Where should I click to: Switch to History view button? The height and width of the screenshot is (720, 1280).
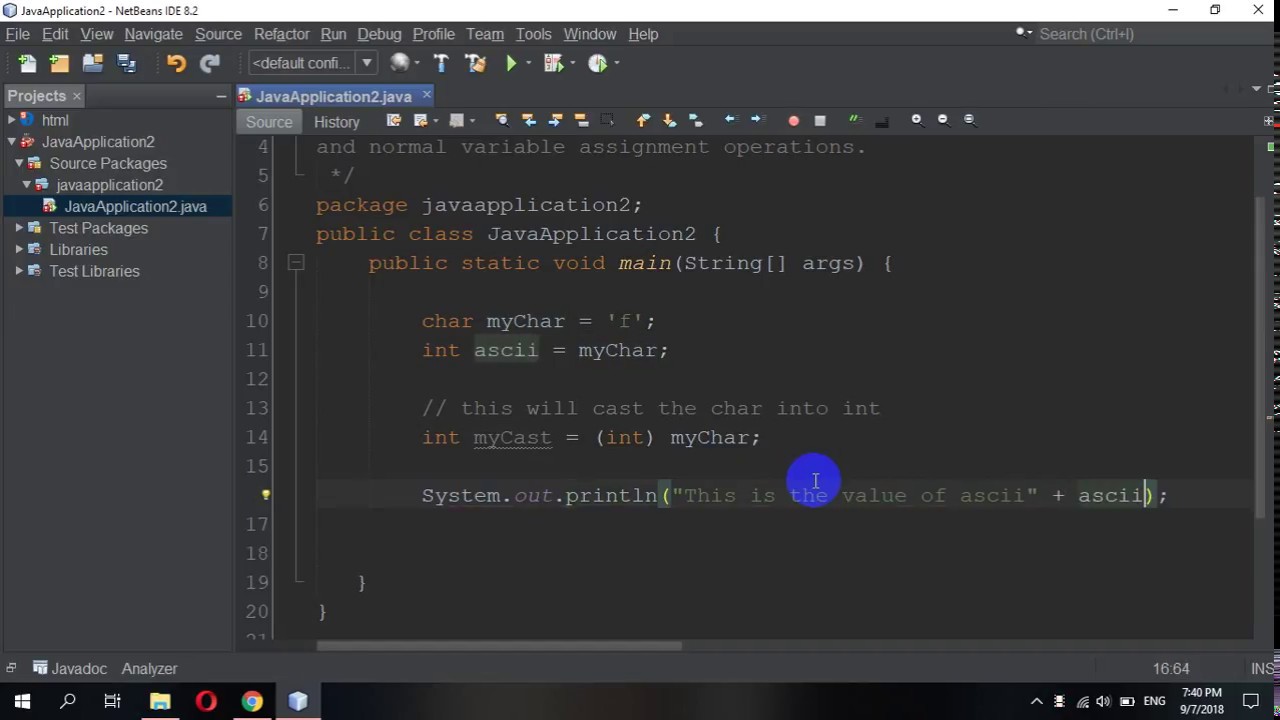(x=337, y=122)
